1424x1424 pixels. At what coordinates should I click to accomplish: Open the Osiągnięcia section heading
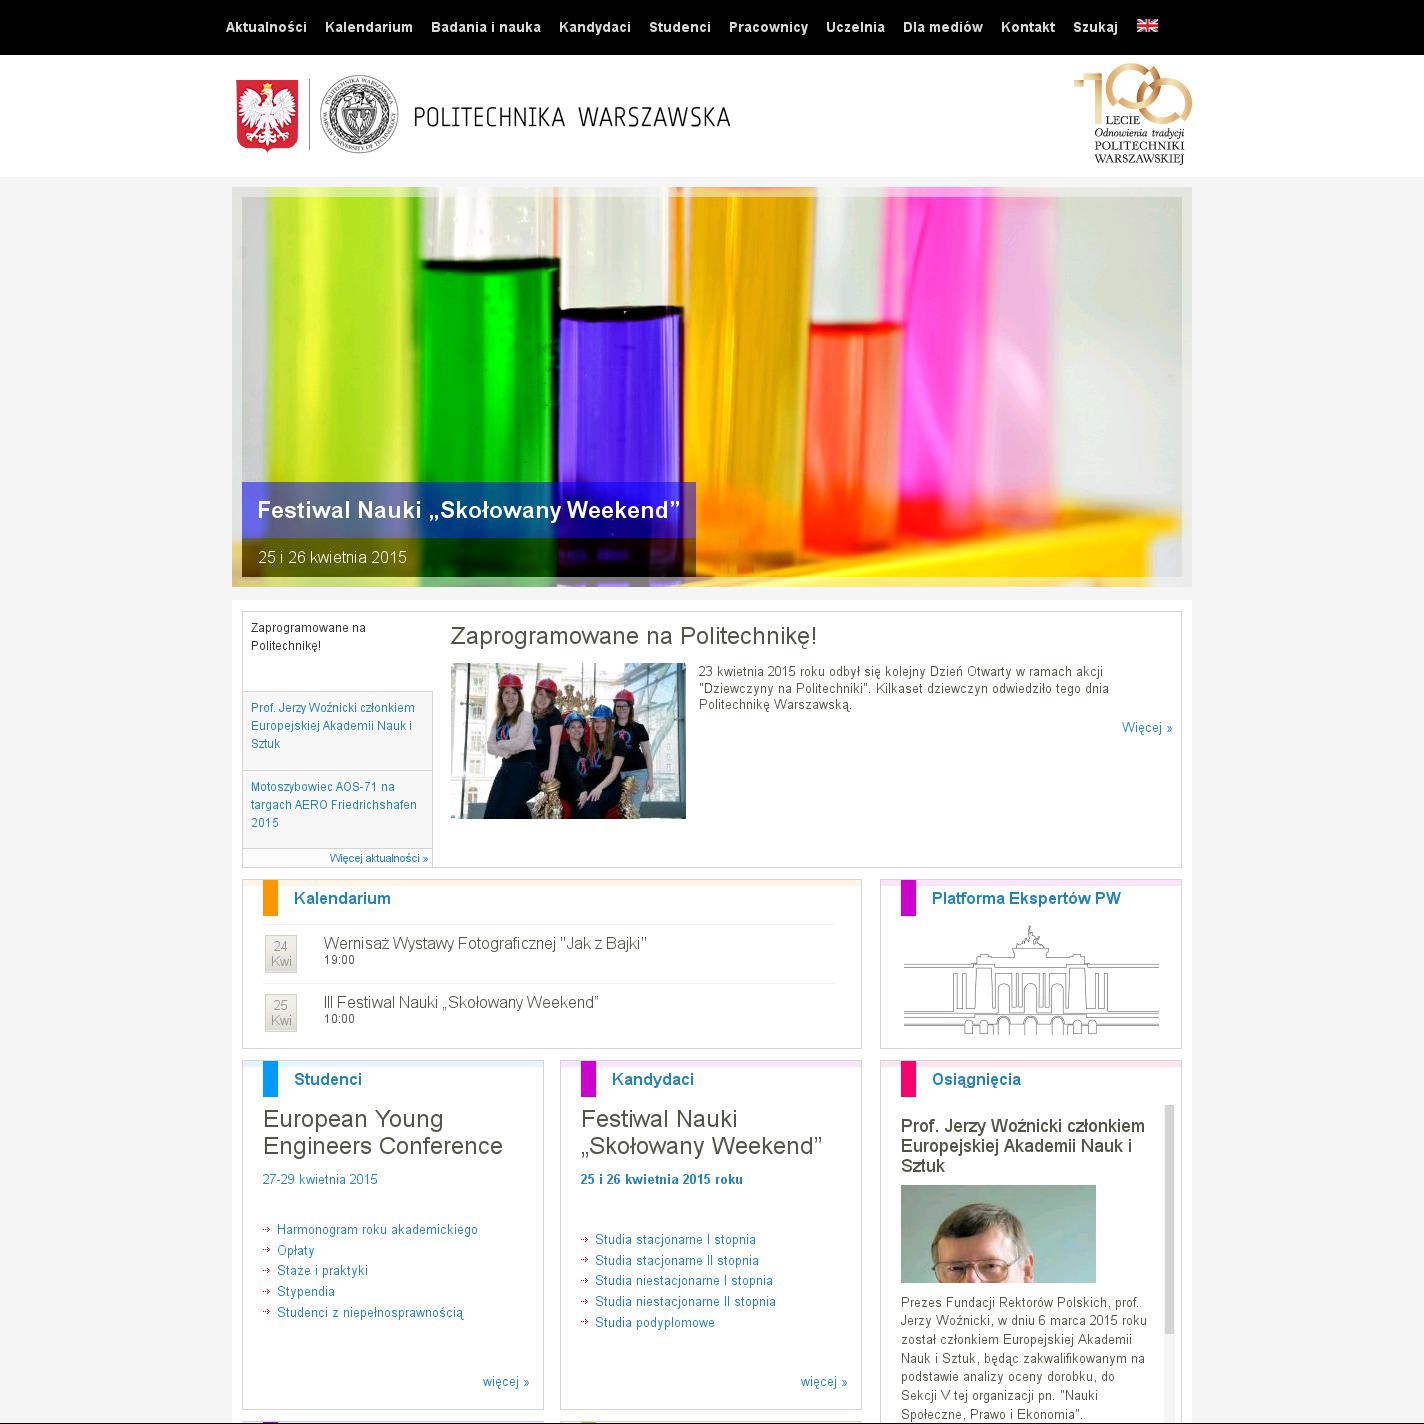pyautogui.click(x=976, y=1079)
